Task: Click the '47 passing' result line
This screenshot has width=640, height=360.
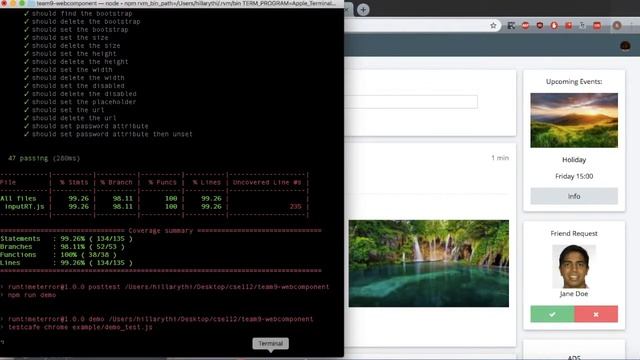Action: (x=44, y=158)
